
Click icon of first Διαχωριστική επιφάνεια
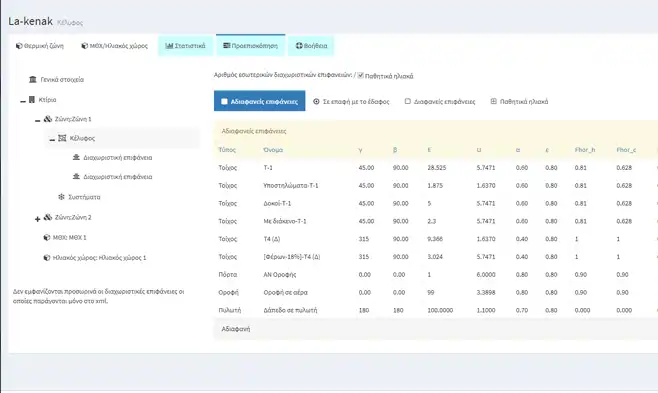coord(76,157)
